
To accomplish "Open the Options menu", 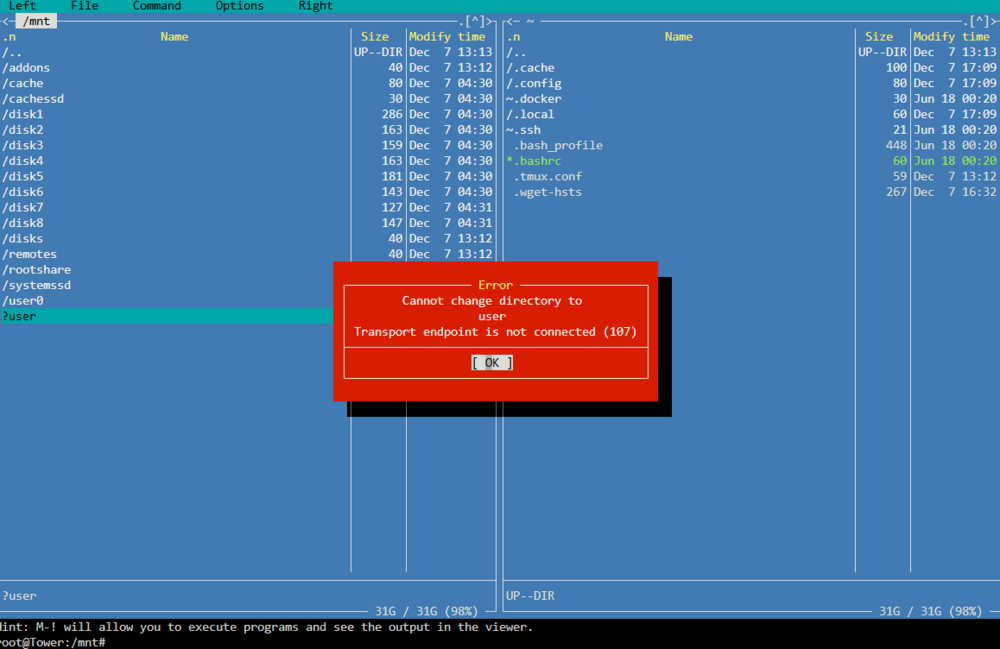I will pyautogui.click(x=239, y=6).
